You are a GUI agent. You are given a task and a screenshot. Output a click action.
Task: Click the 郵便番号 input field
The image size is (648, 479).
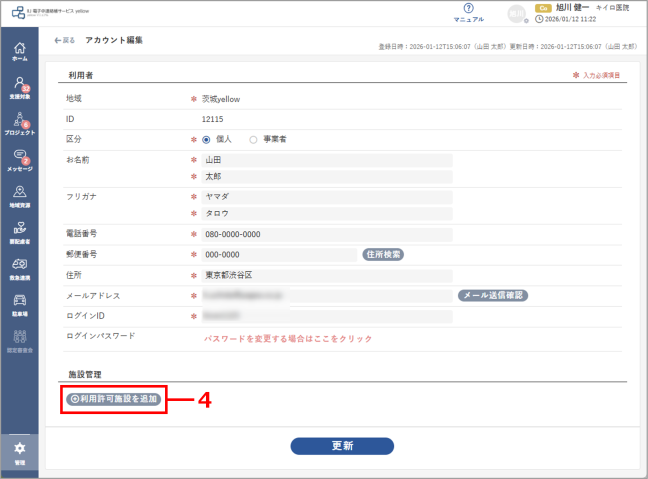click(279, 255)
